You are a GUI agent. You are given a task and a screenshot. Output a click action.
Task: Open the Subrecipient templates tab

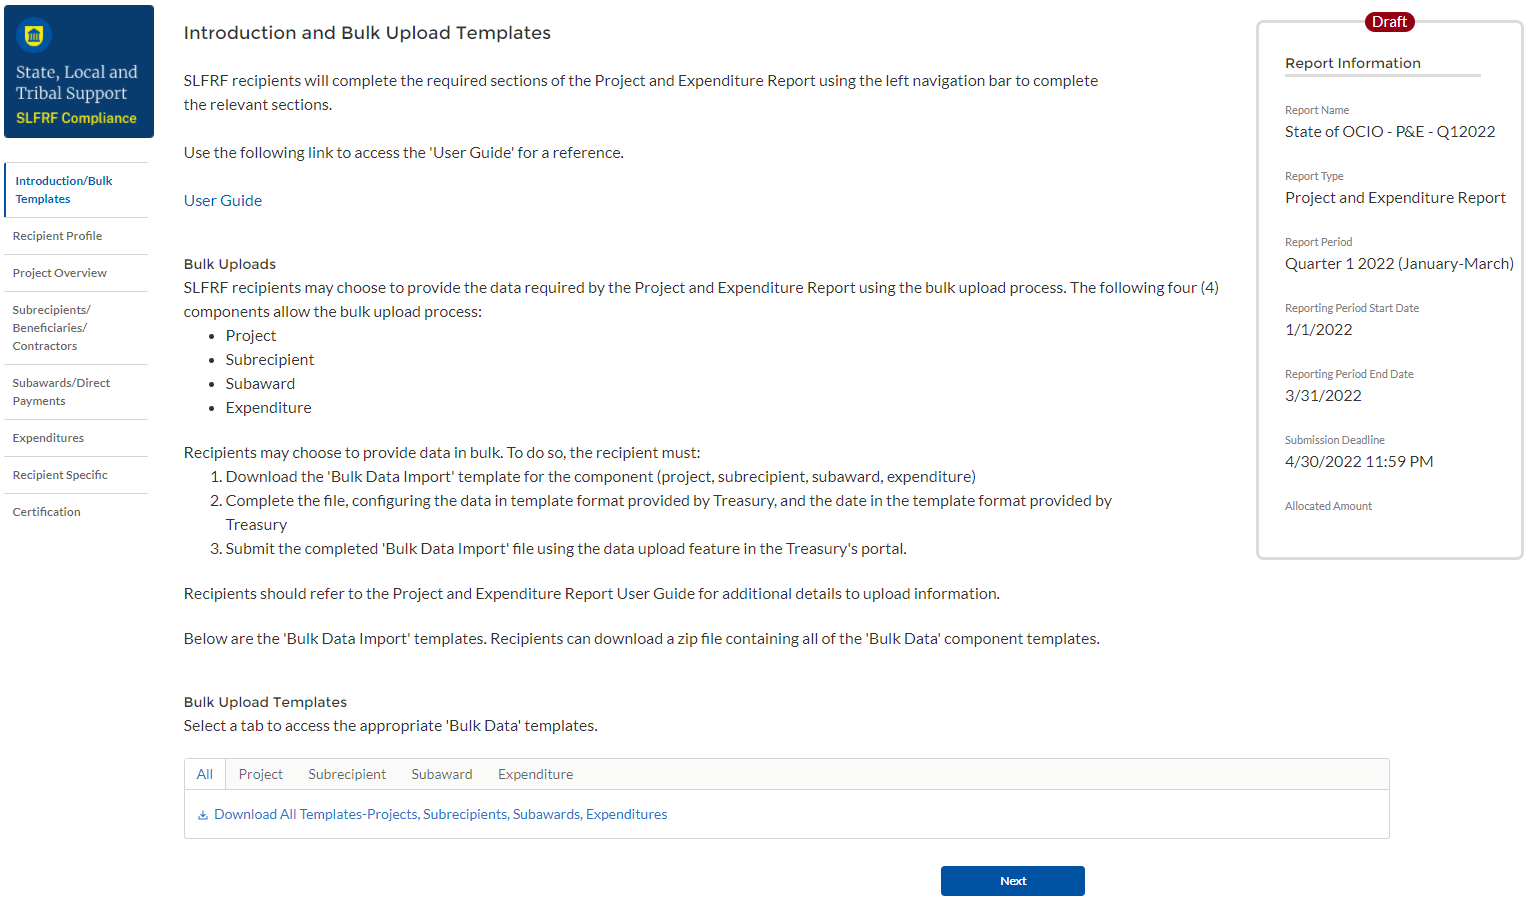coord(347,775)
